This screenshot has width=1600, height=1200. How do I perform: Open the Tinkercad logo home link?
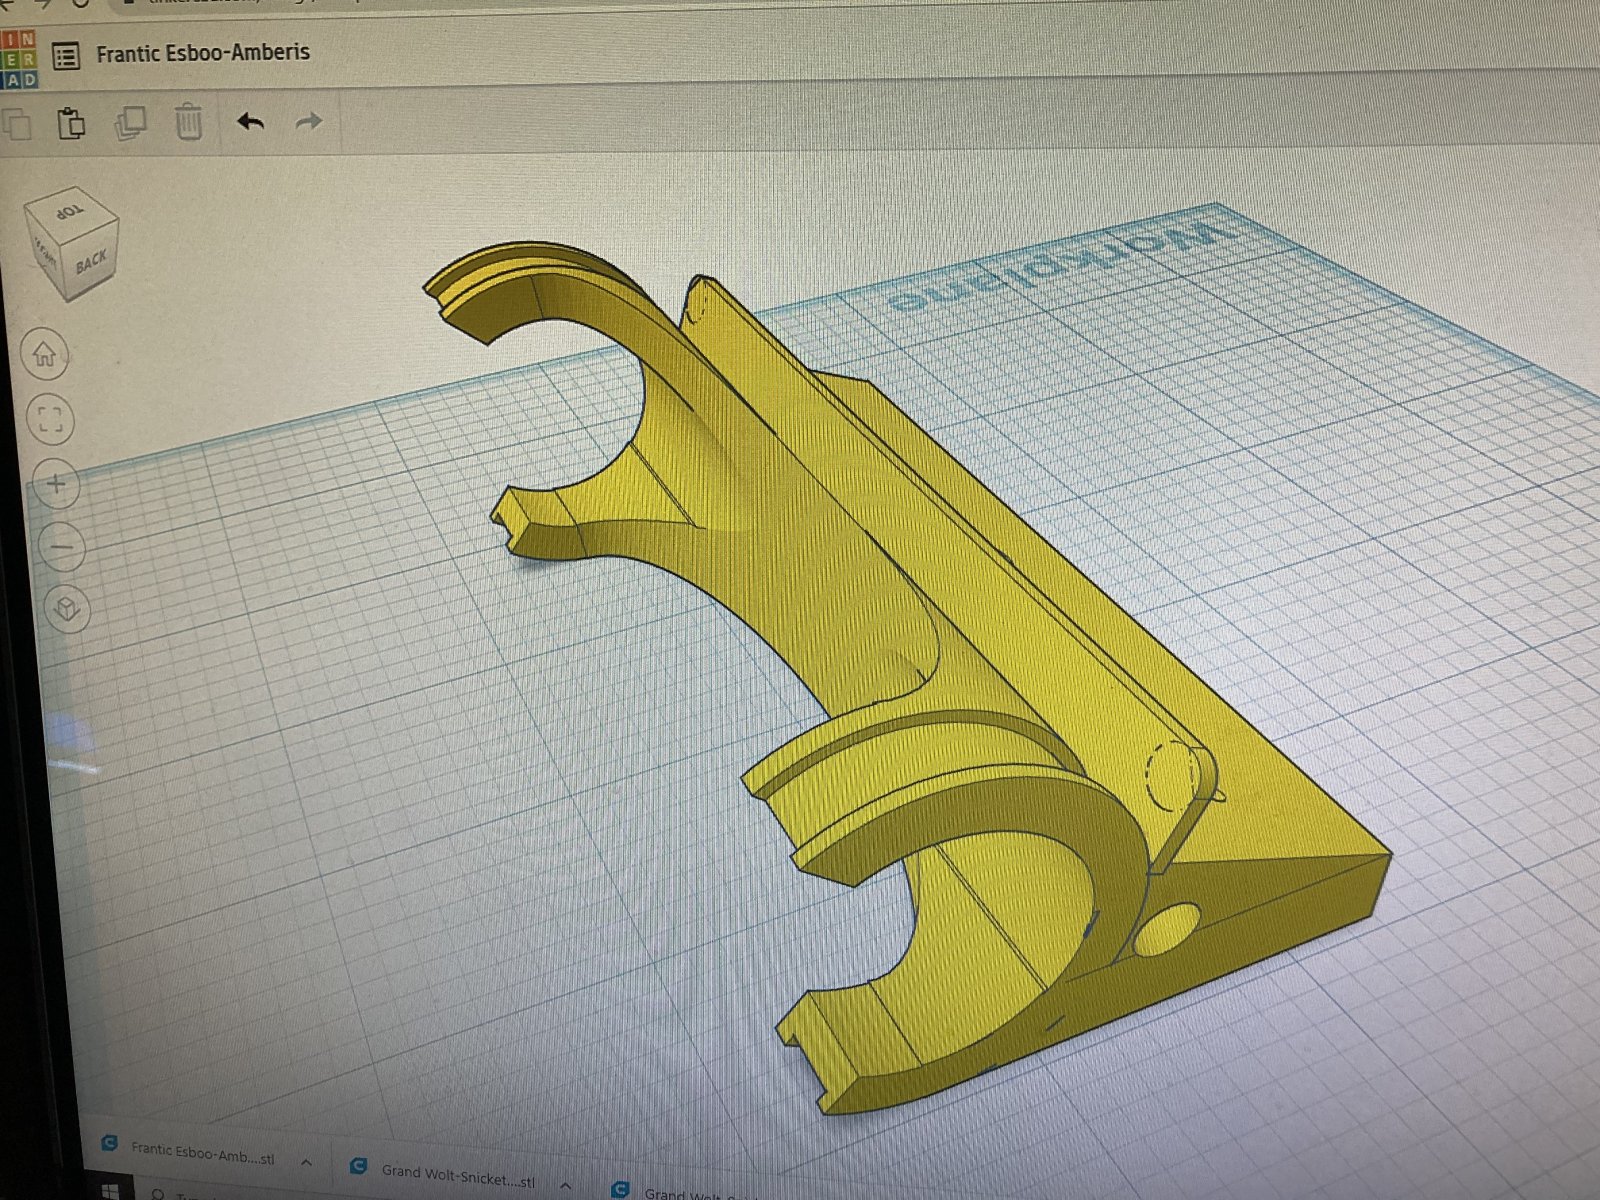[18, 59]
